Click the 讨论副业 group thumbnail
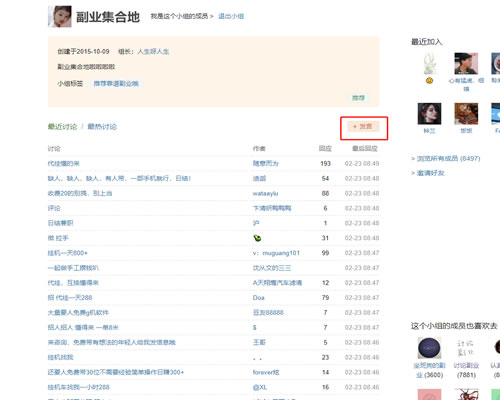Image resolution: width=500 pixels, height=400 pixels. click(466, 348)
